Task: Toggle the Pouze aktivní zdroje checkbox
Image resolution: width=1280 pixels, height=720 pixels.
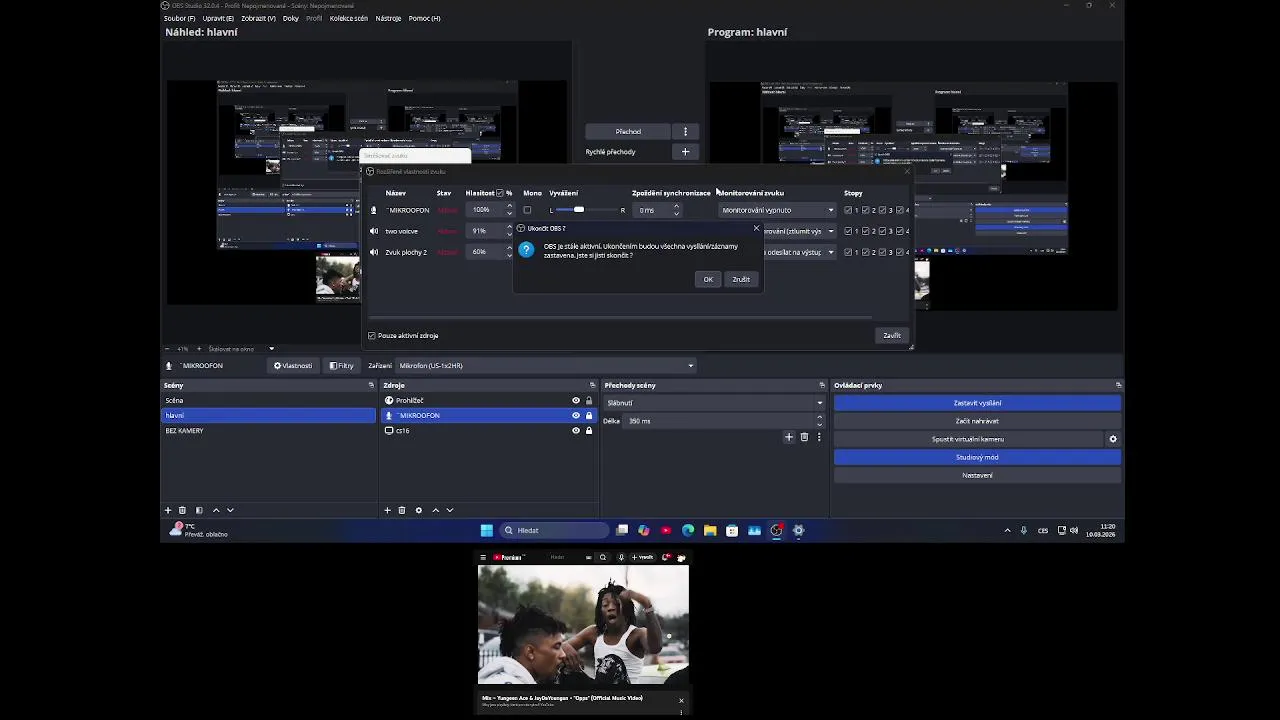Action: (x=372, y=336)
